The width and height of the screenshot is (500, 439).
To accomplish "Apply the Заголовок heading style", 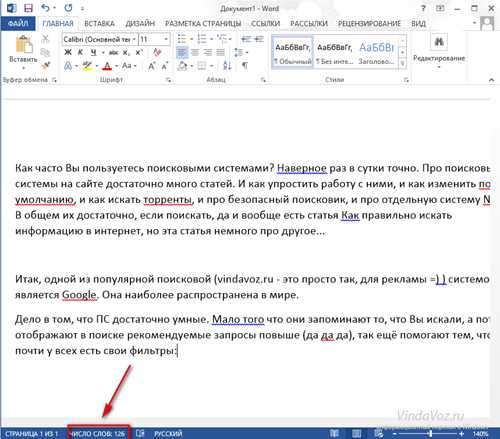I will coord(377,53).
